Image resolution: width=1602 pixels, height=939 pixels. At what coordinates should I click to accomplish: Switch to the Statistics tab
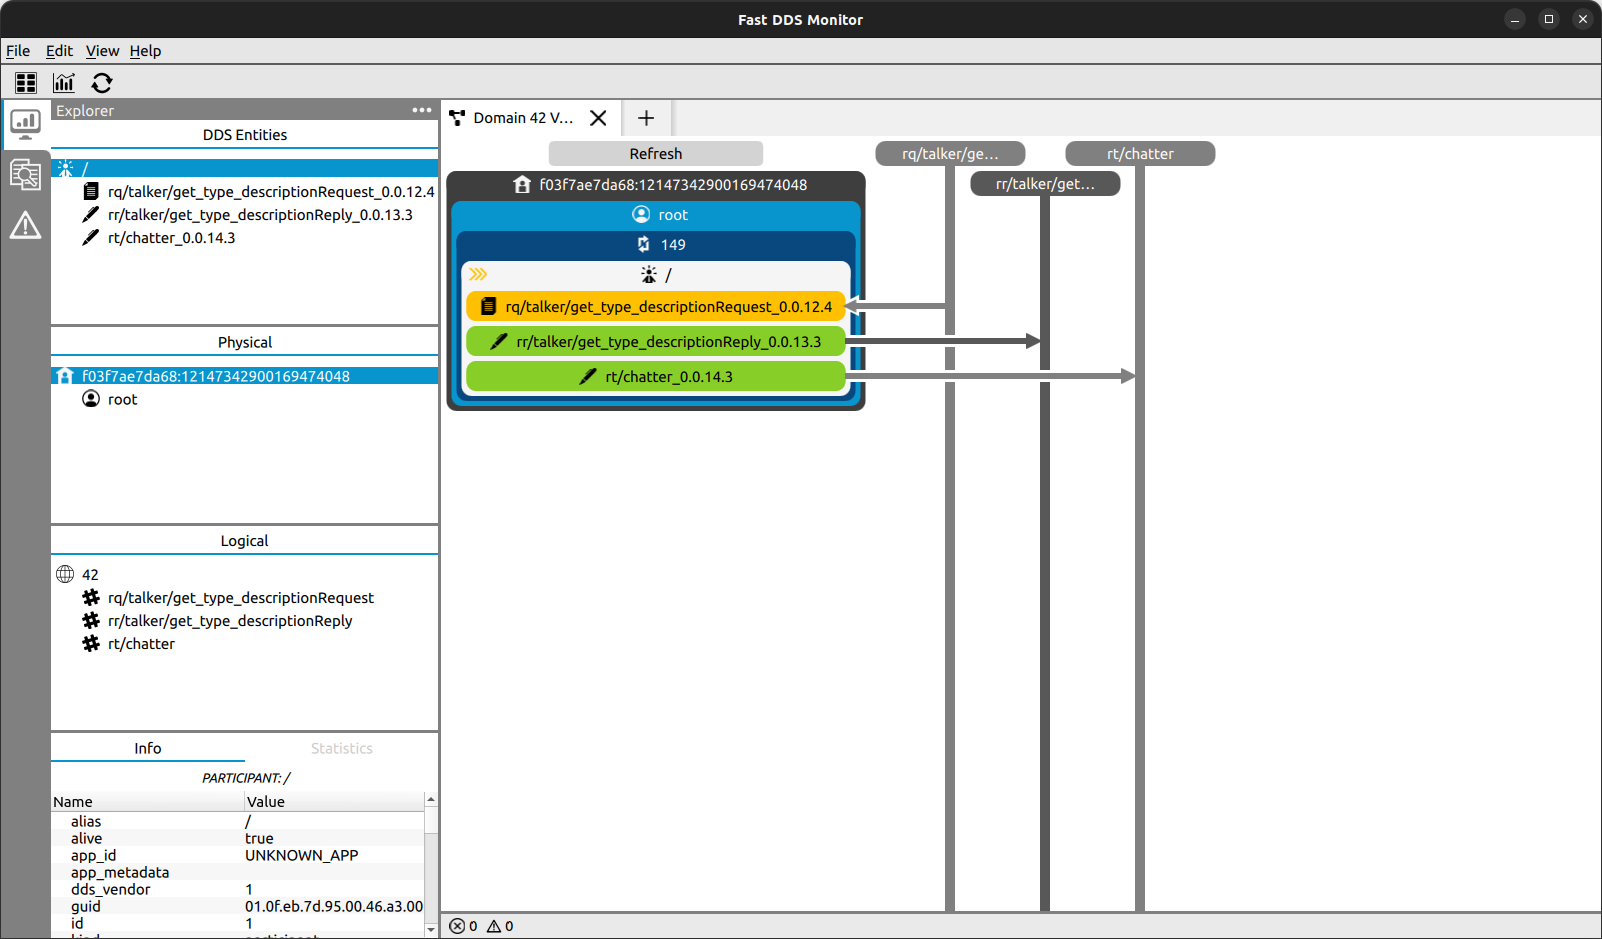coord(342,748)
